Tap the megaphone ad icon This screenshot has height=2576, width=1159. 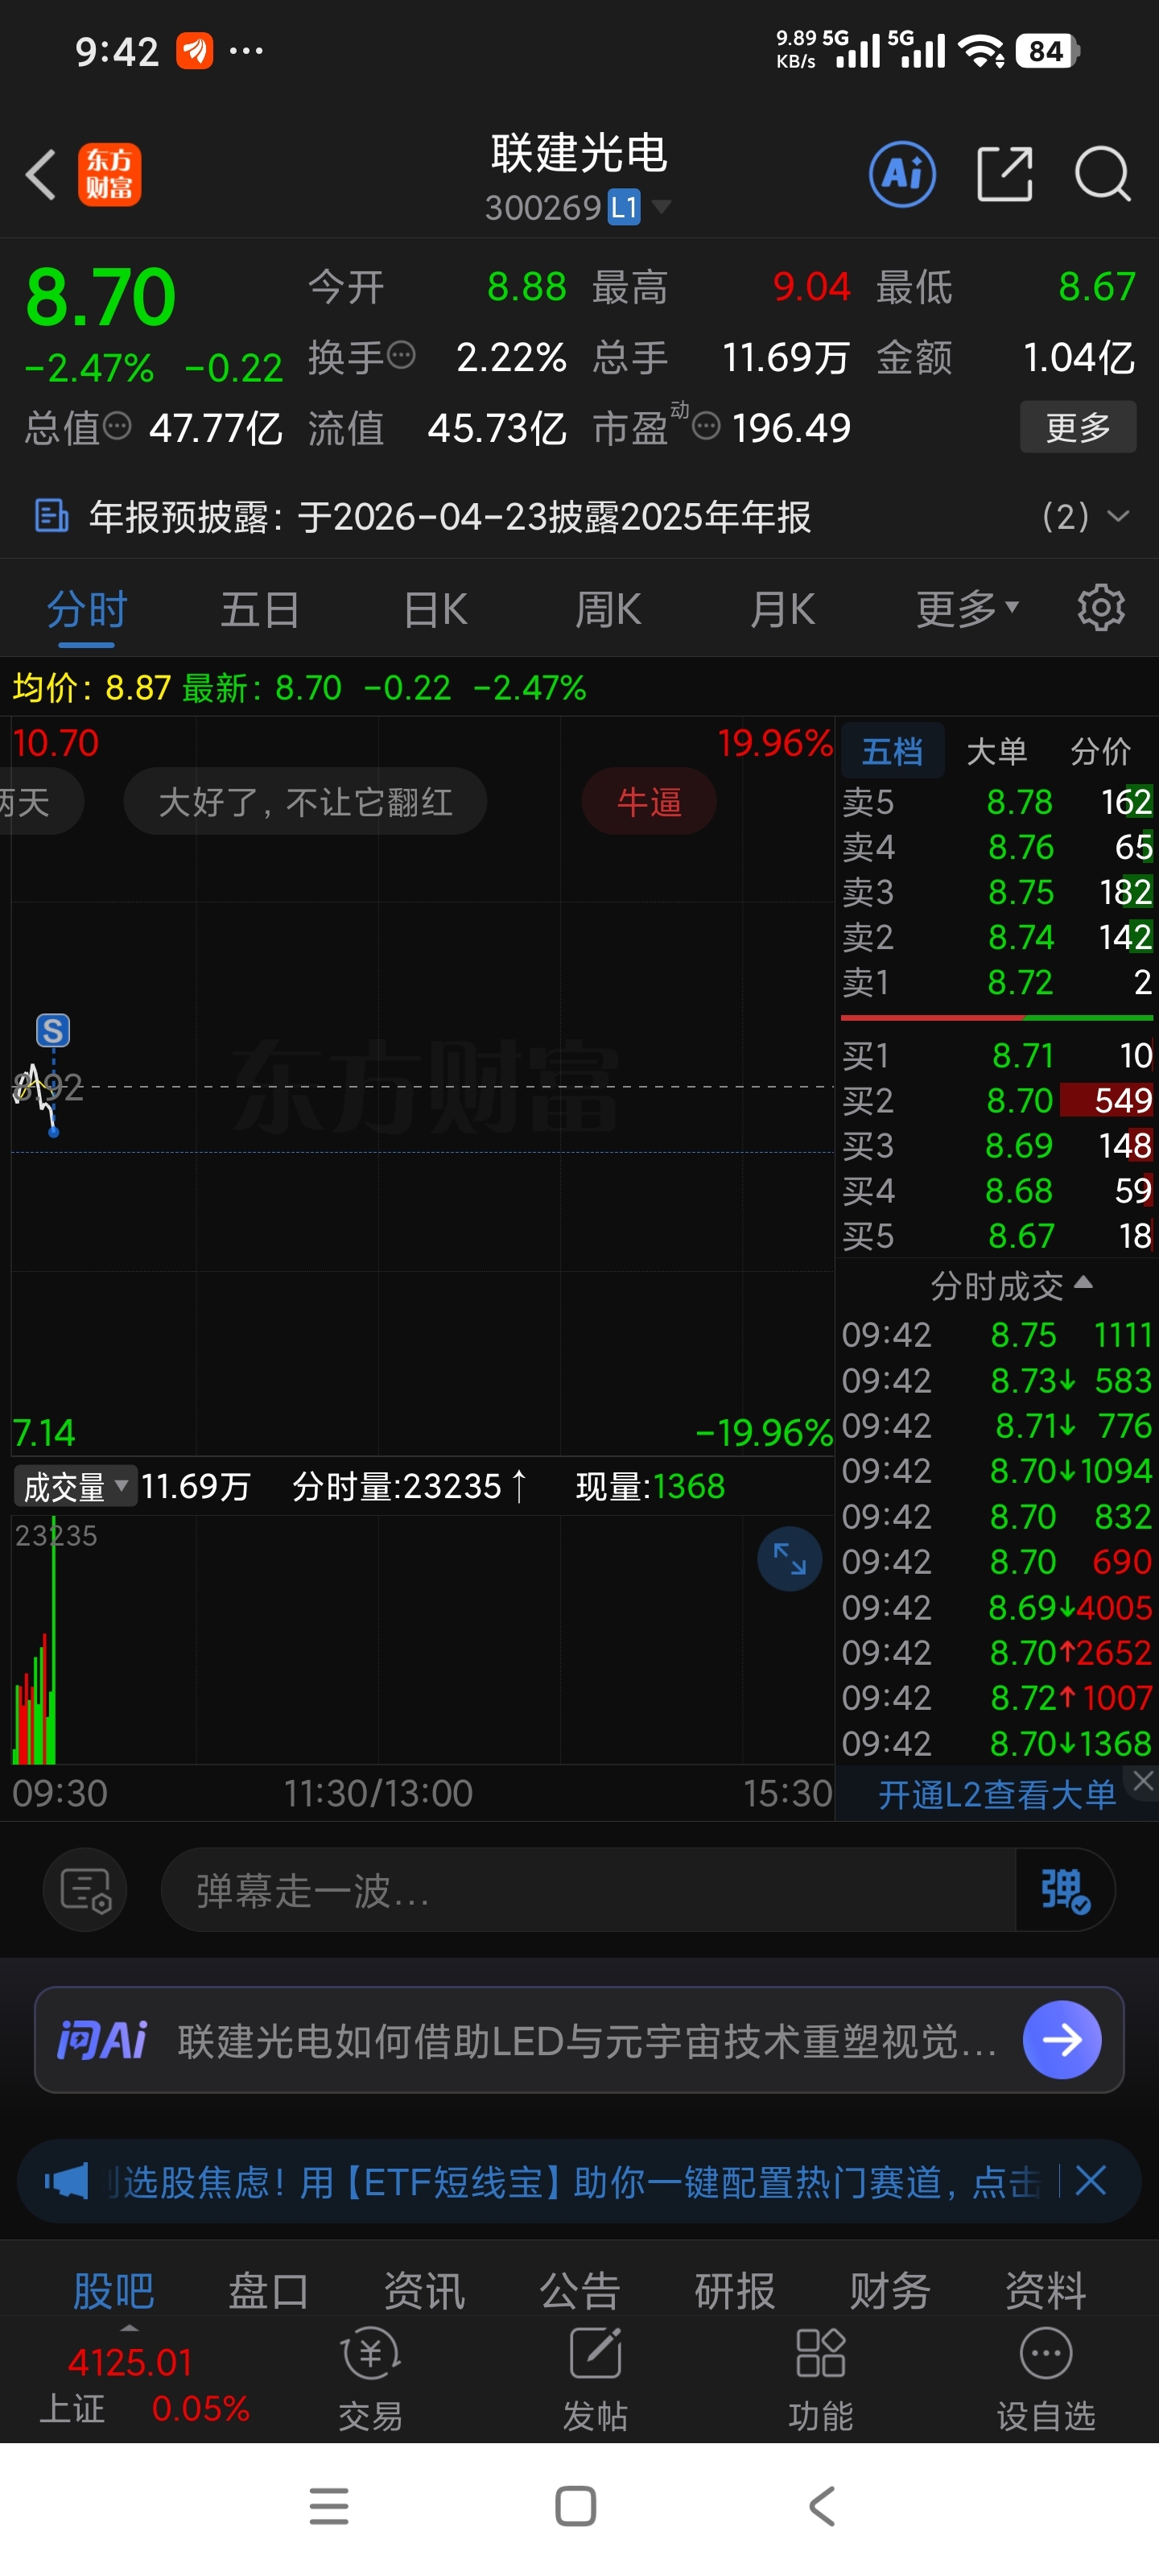click(x=66, y=2180)
